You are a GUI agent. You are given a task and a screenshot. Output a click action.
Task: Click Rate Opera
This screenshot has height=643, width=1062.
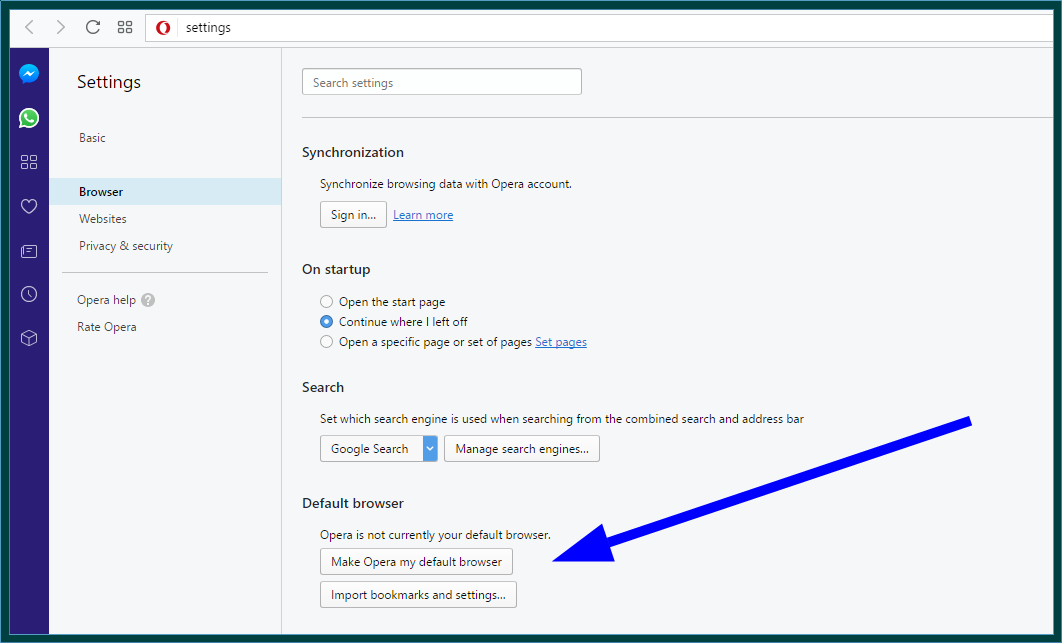coord(106,327)
